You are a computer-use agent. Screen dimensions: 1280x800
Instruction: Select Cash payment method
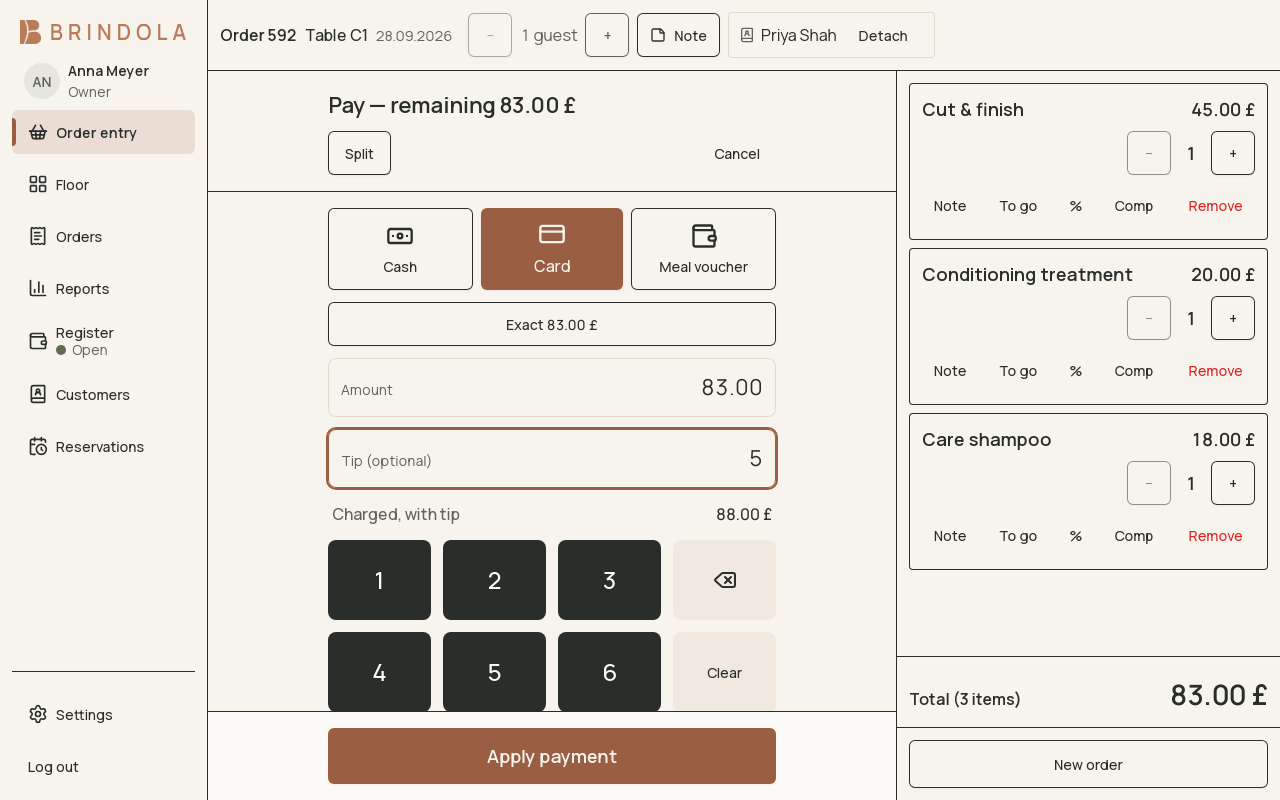pyautogui.click(x=400, y=249)
